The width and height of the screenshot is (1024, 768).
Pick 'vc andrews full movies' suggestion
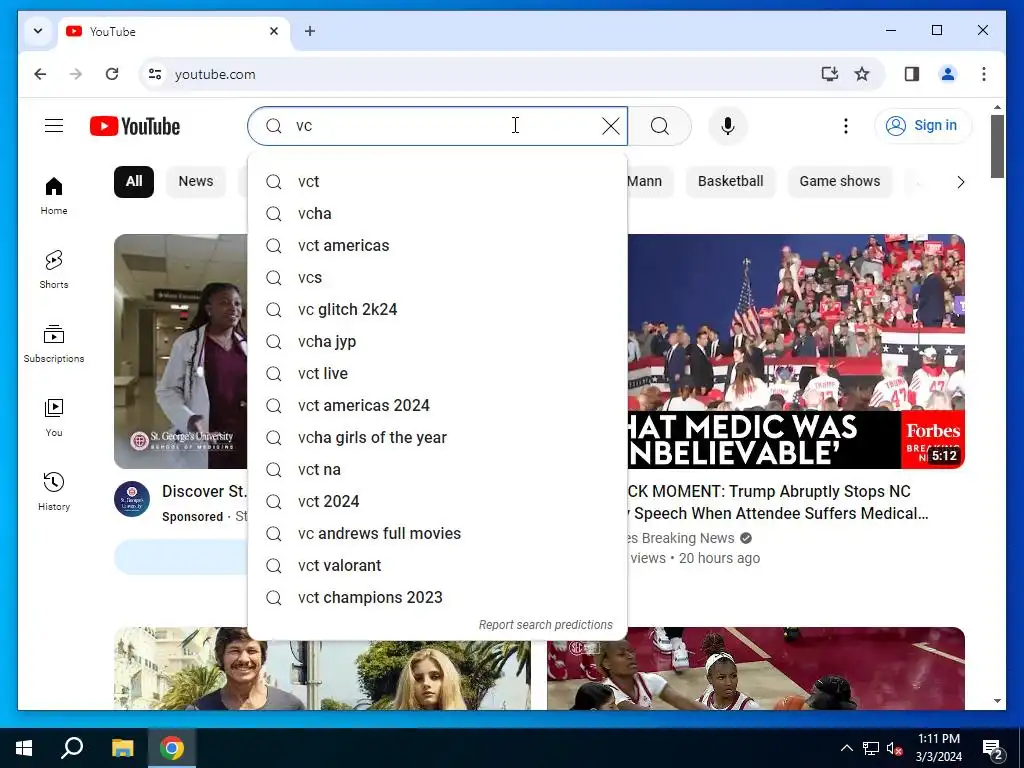pyautogui.click(x=438, y=534)
